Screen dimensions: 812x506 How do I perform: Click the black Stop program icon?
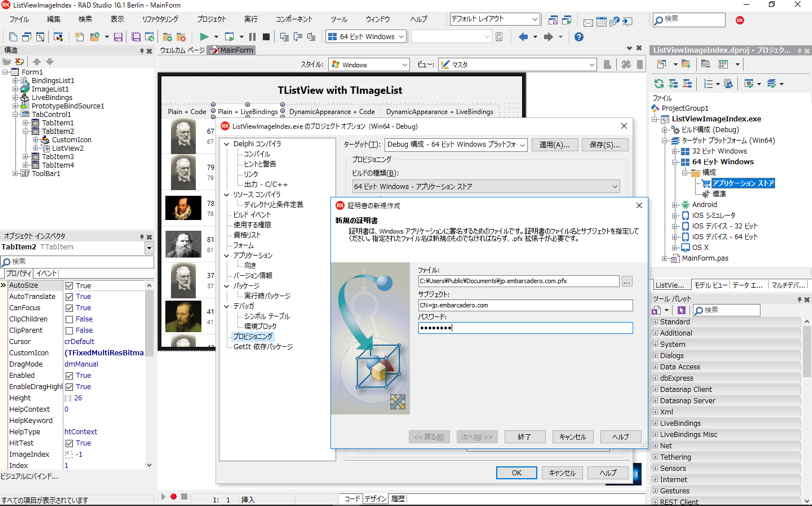pyautogui.click(x=266, y=37)
